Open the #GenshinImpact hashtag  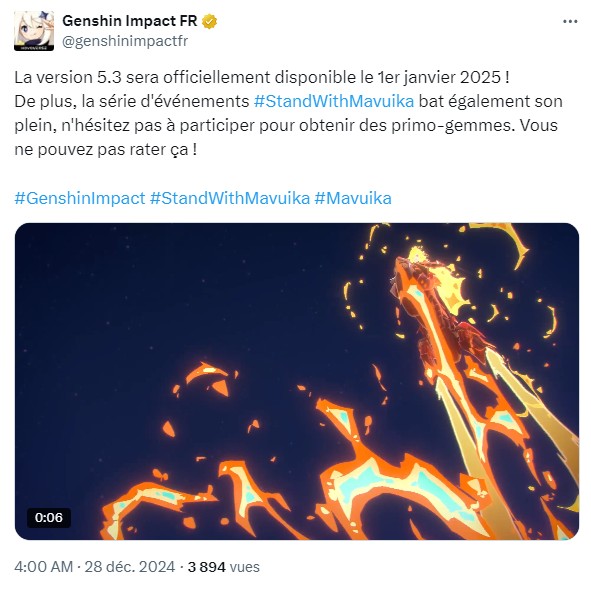click(x=80, y=198)
